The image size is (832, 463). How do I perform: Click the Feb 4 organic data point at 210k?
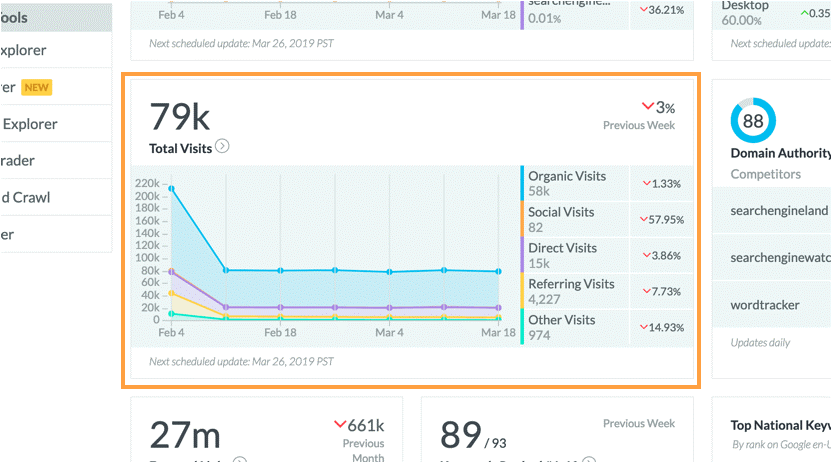click(171, 189)
